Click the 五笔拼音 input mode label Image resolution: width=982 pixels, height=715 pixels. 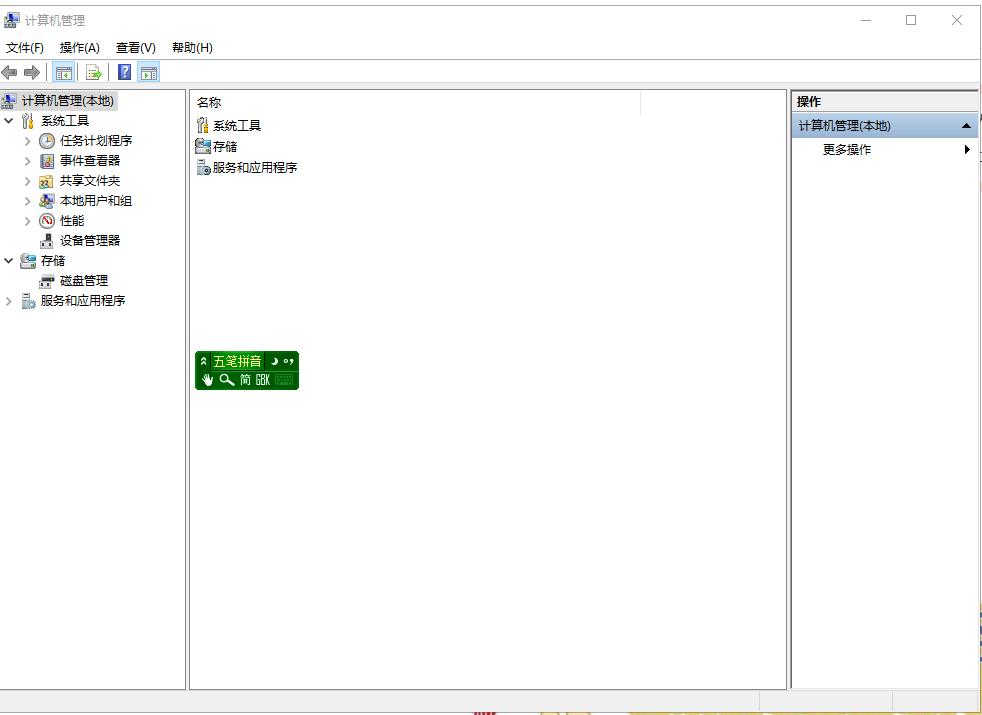pos(237,361)
